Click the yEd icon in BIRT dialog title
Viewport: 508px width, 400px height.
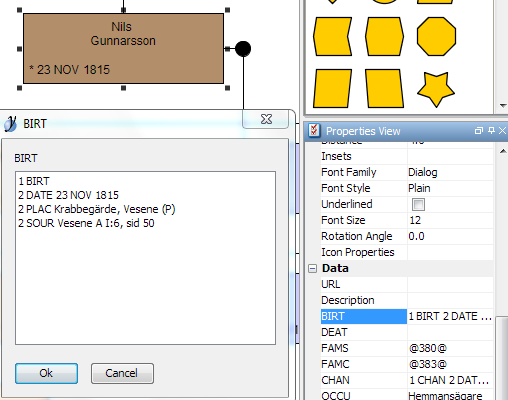point(11,124)
